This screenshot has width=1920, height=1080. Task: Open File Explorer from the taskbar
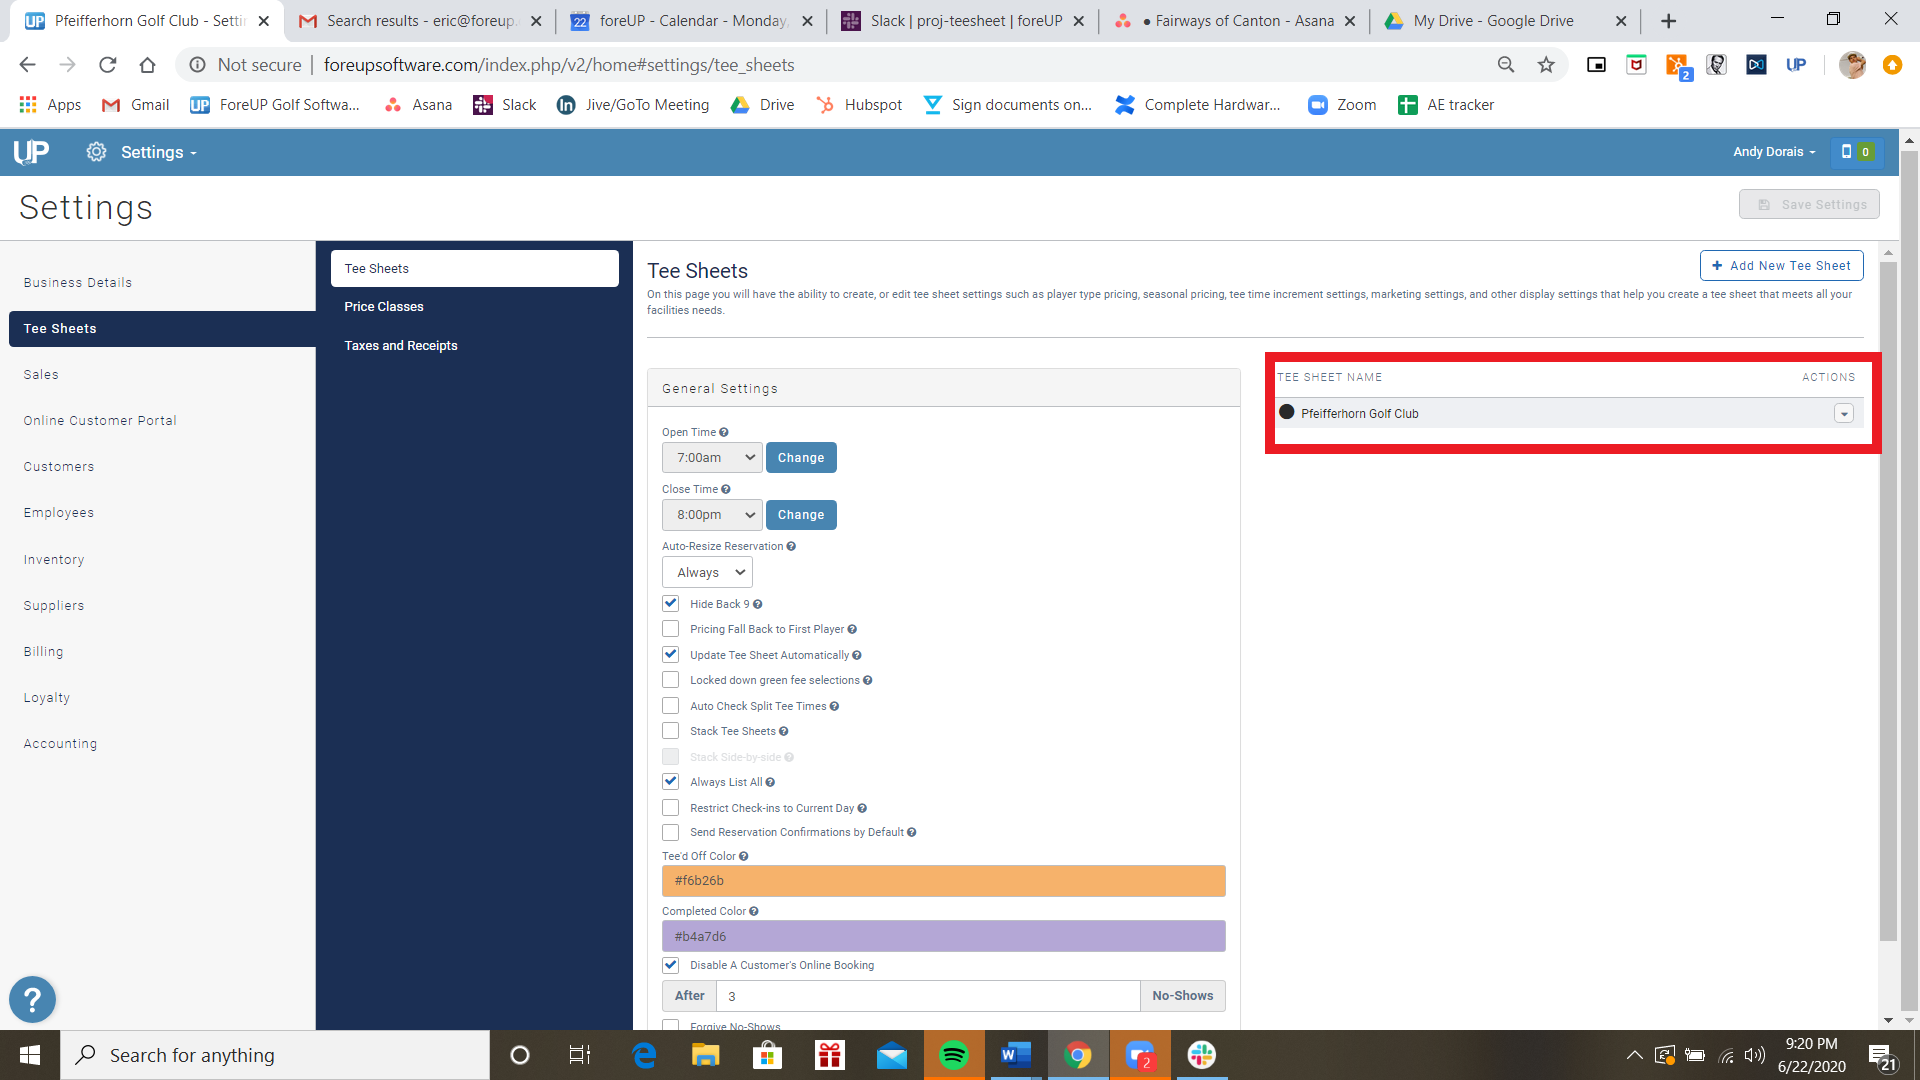click(x=706, y=1055)
